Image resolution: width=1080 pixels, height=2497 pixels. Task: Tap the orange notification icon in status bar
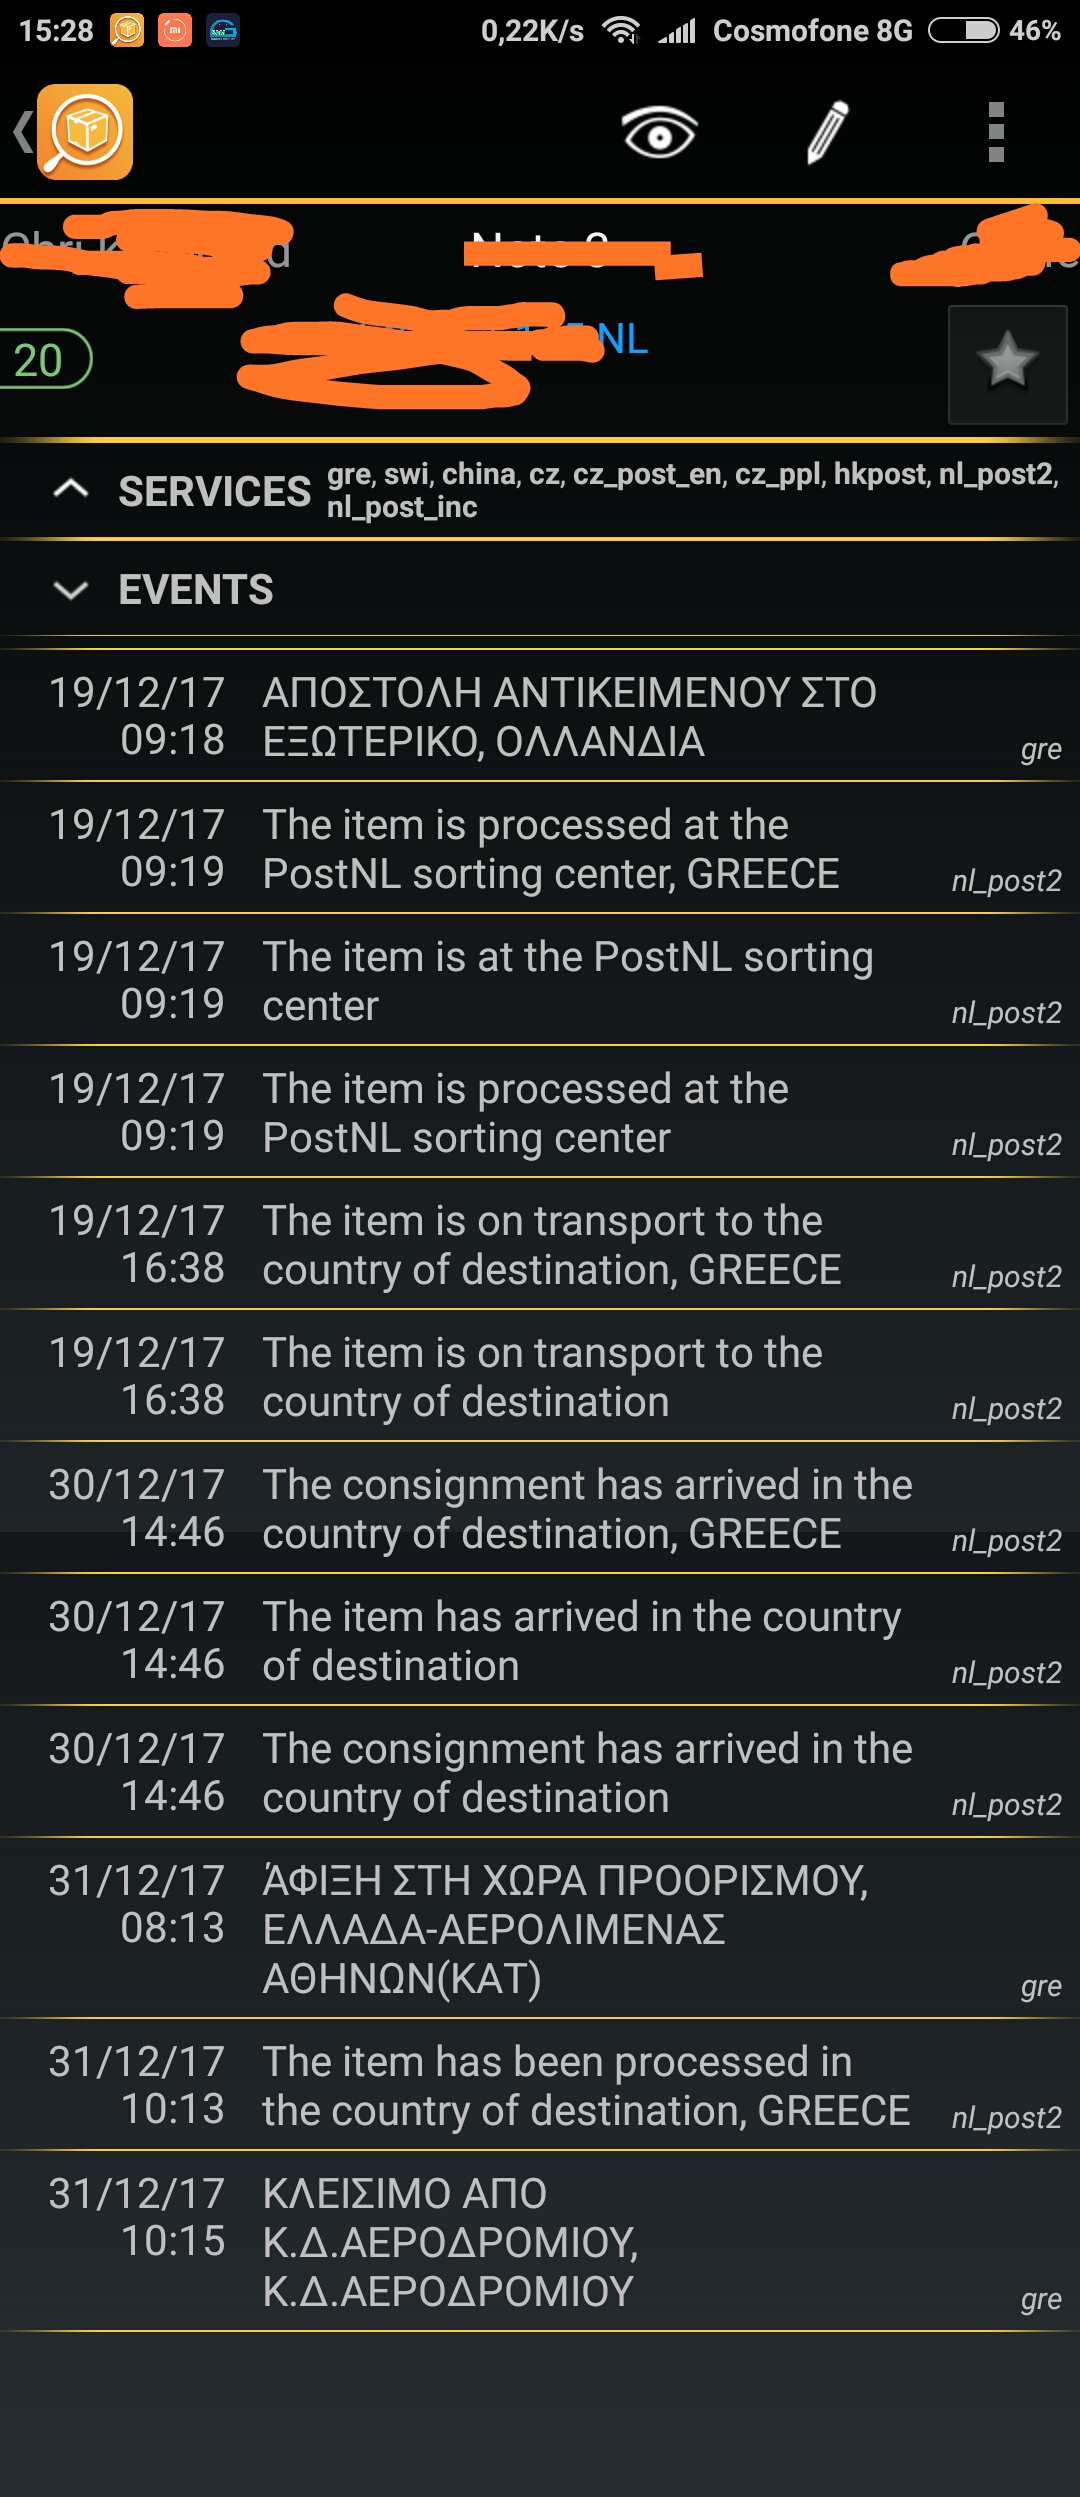[127, 31]
